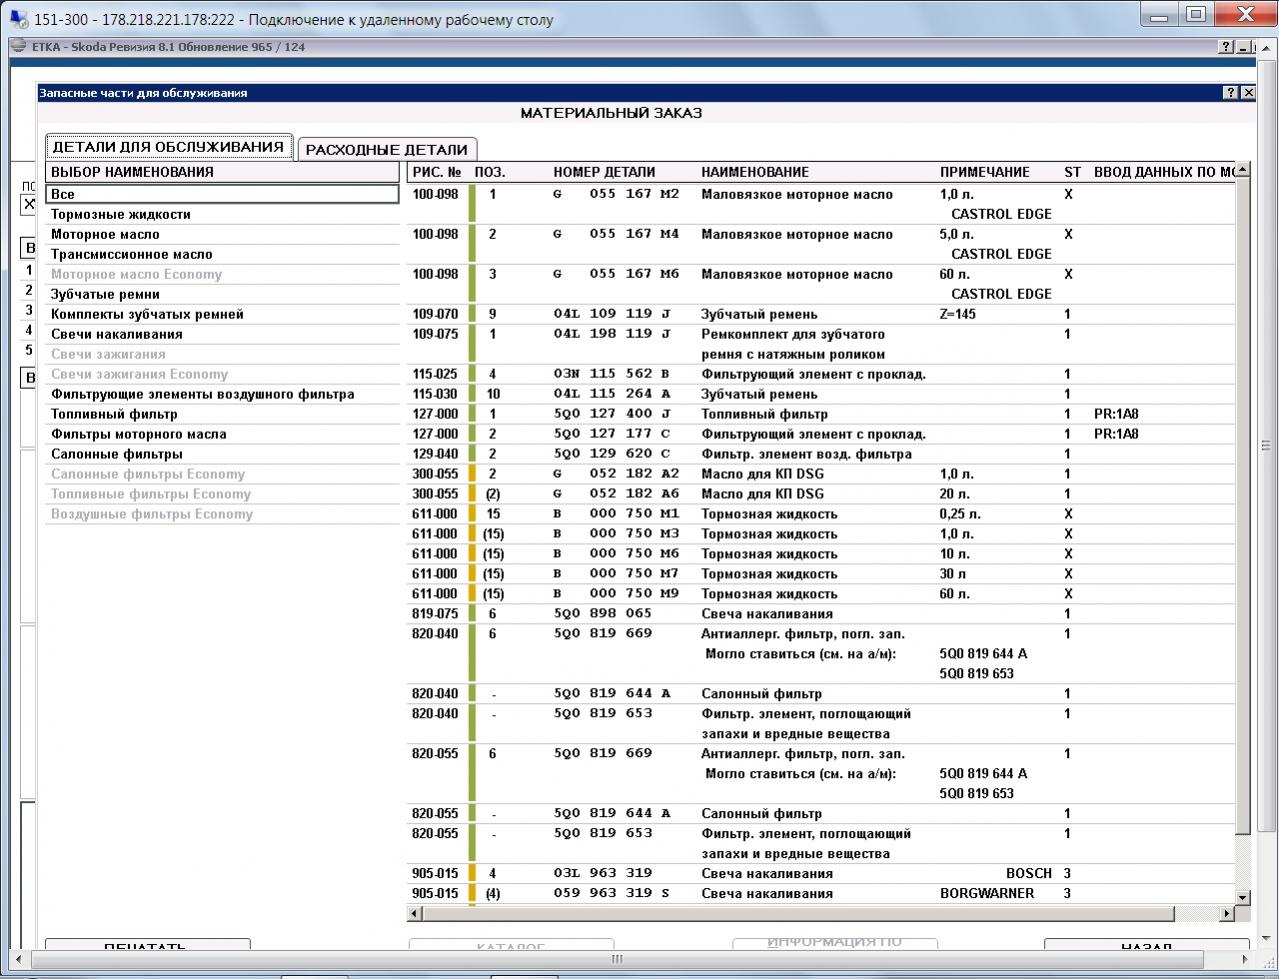Select 'Все' in the name selection list
1279x979 pixels.
(222, 194)
